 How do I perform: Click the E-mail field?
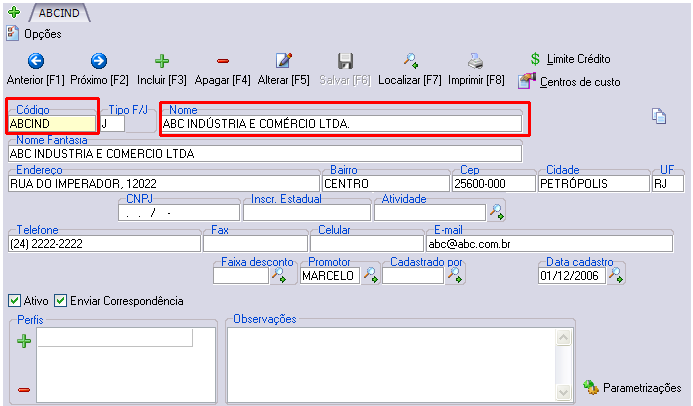click(550, 244)
